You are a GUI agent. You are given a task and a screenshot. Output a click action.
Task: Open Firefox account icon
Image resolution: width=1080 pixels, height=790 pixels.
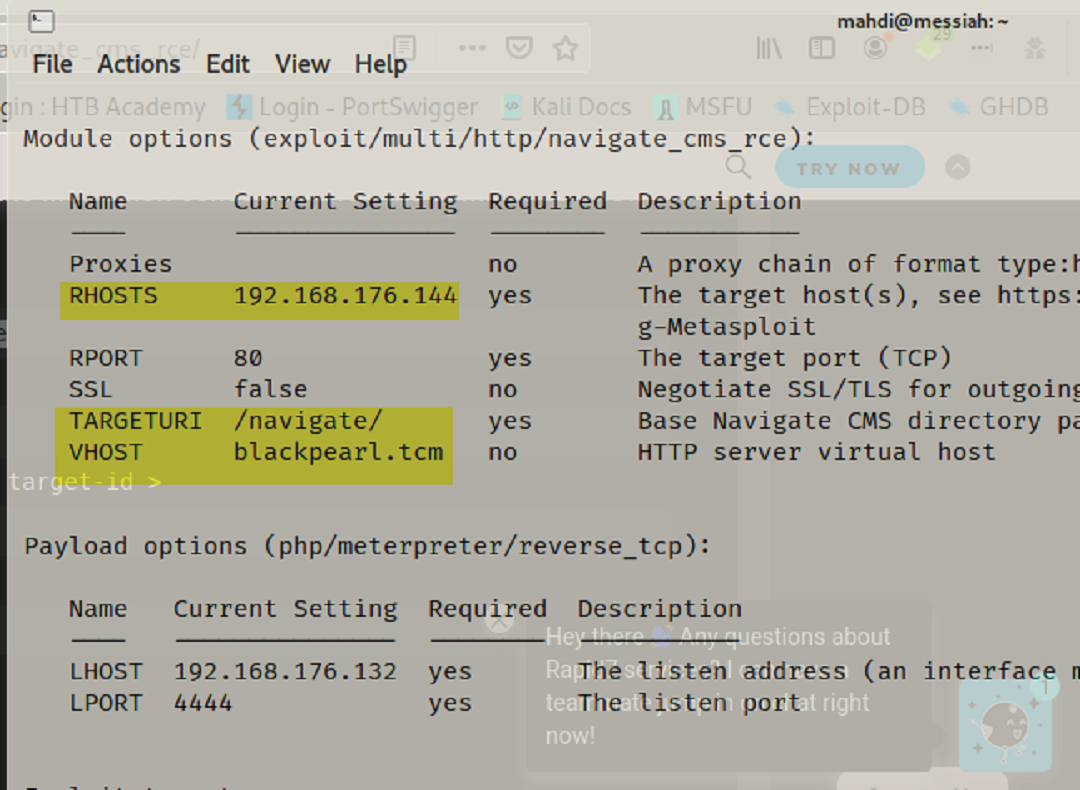coord(875,48)
